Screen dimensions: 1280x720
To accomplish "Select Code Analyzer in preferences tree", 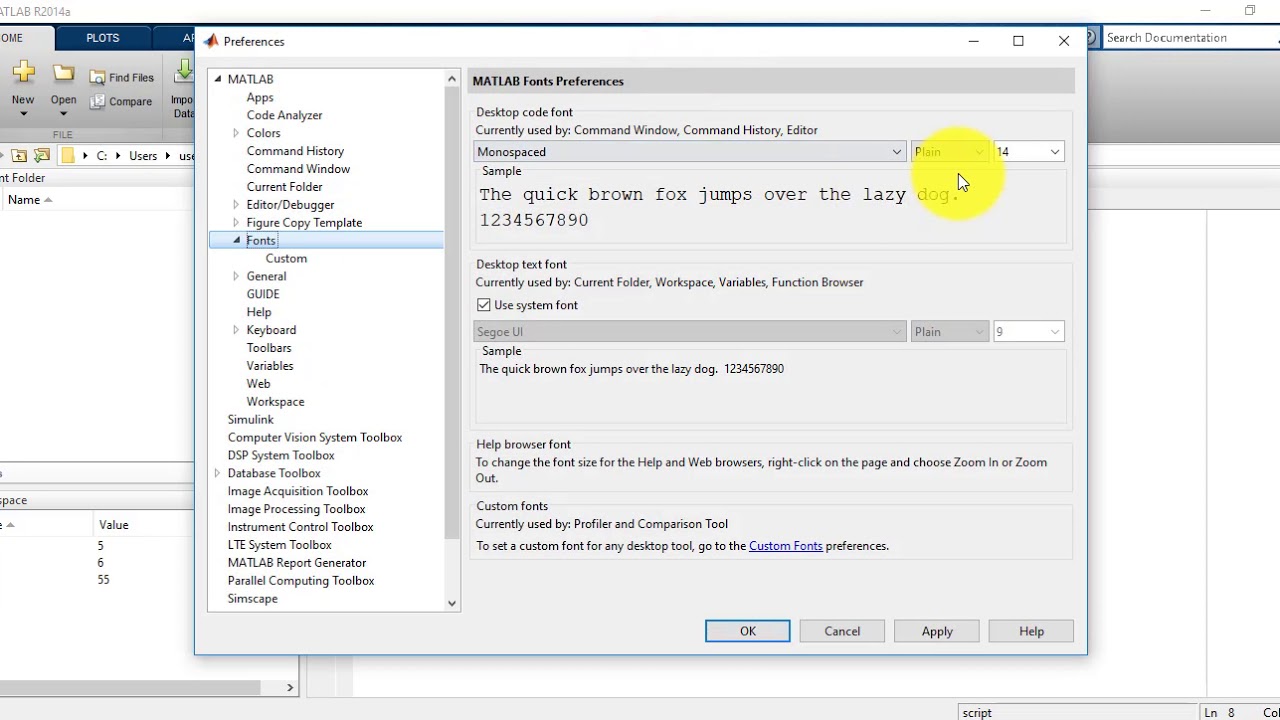I will [285, 115].
